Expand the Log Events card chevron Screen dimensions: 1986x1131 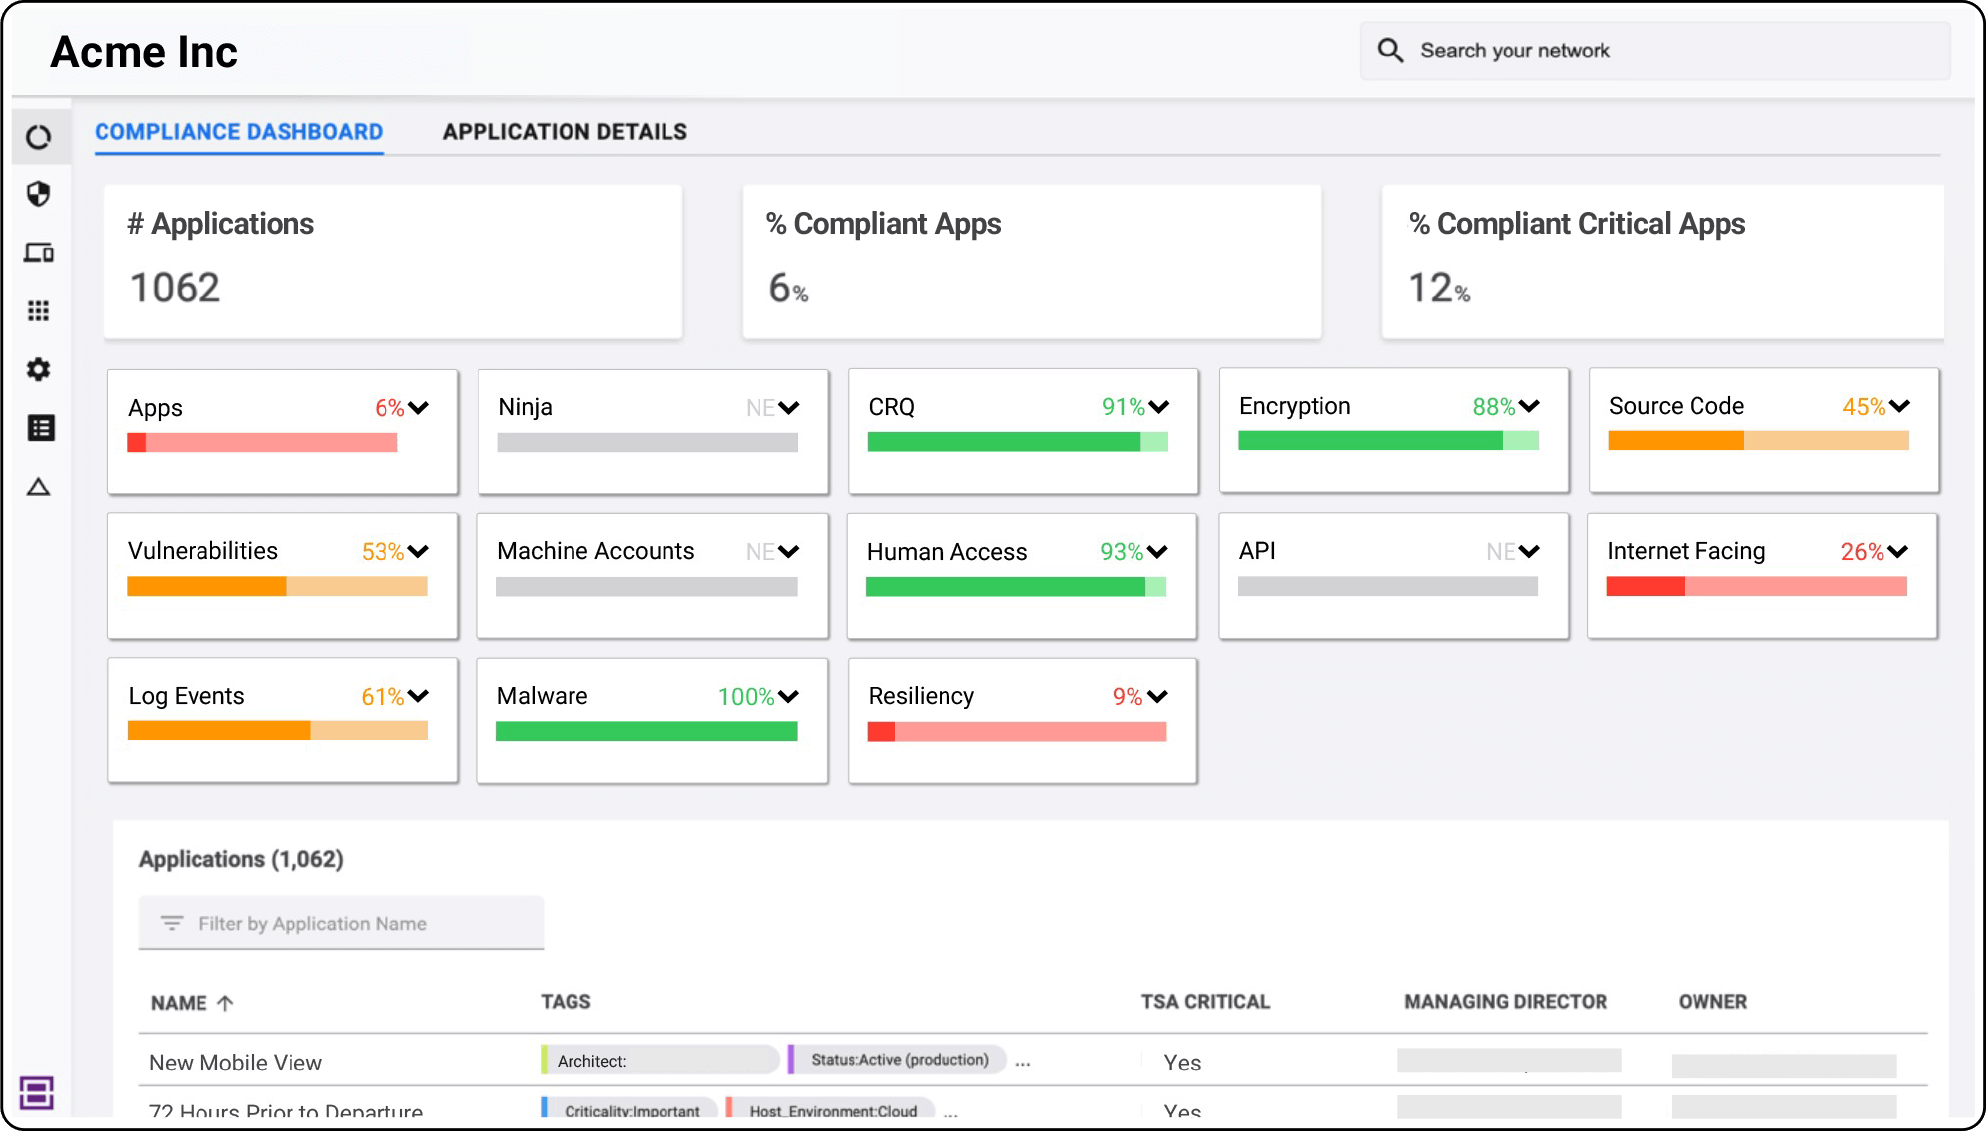[419, 696]
